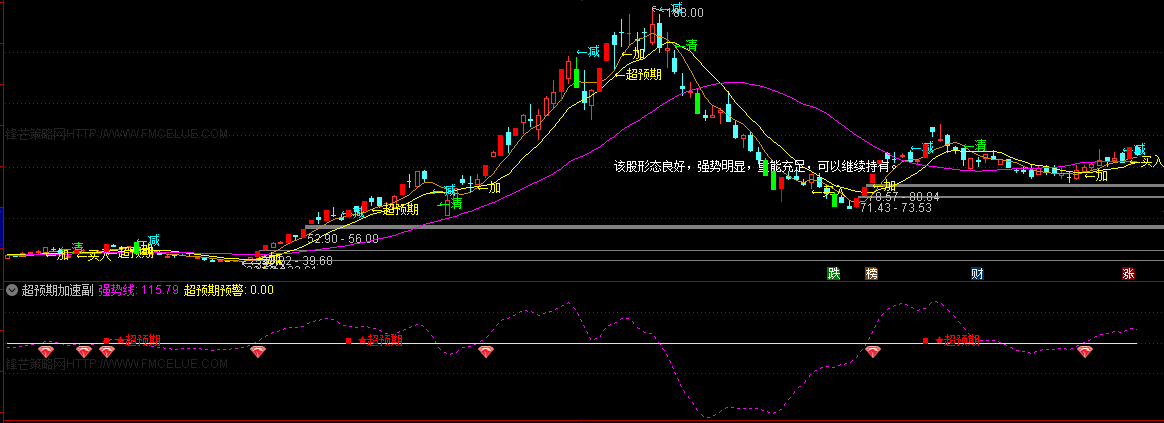Select the 71.43 - 73.53 support range label
This screenshot has width=1164, height=423.
pos(895,209)
